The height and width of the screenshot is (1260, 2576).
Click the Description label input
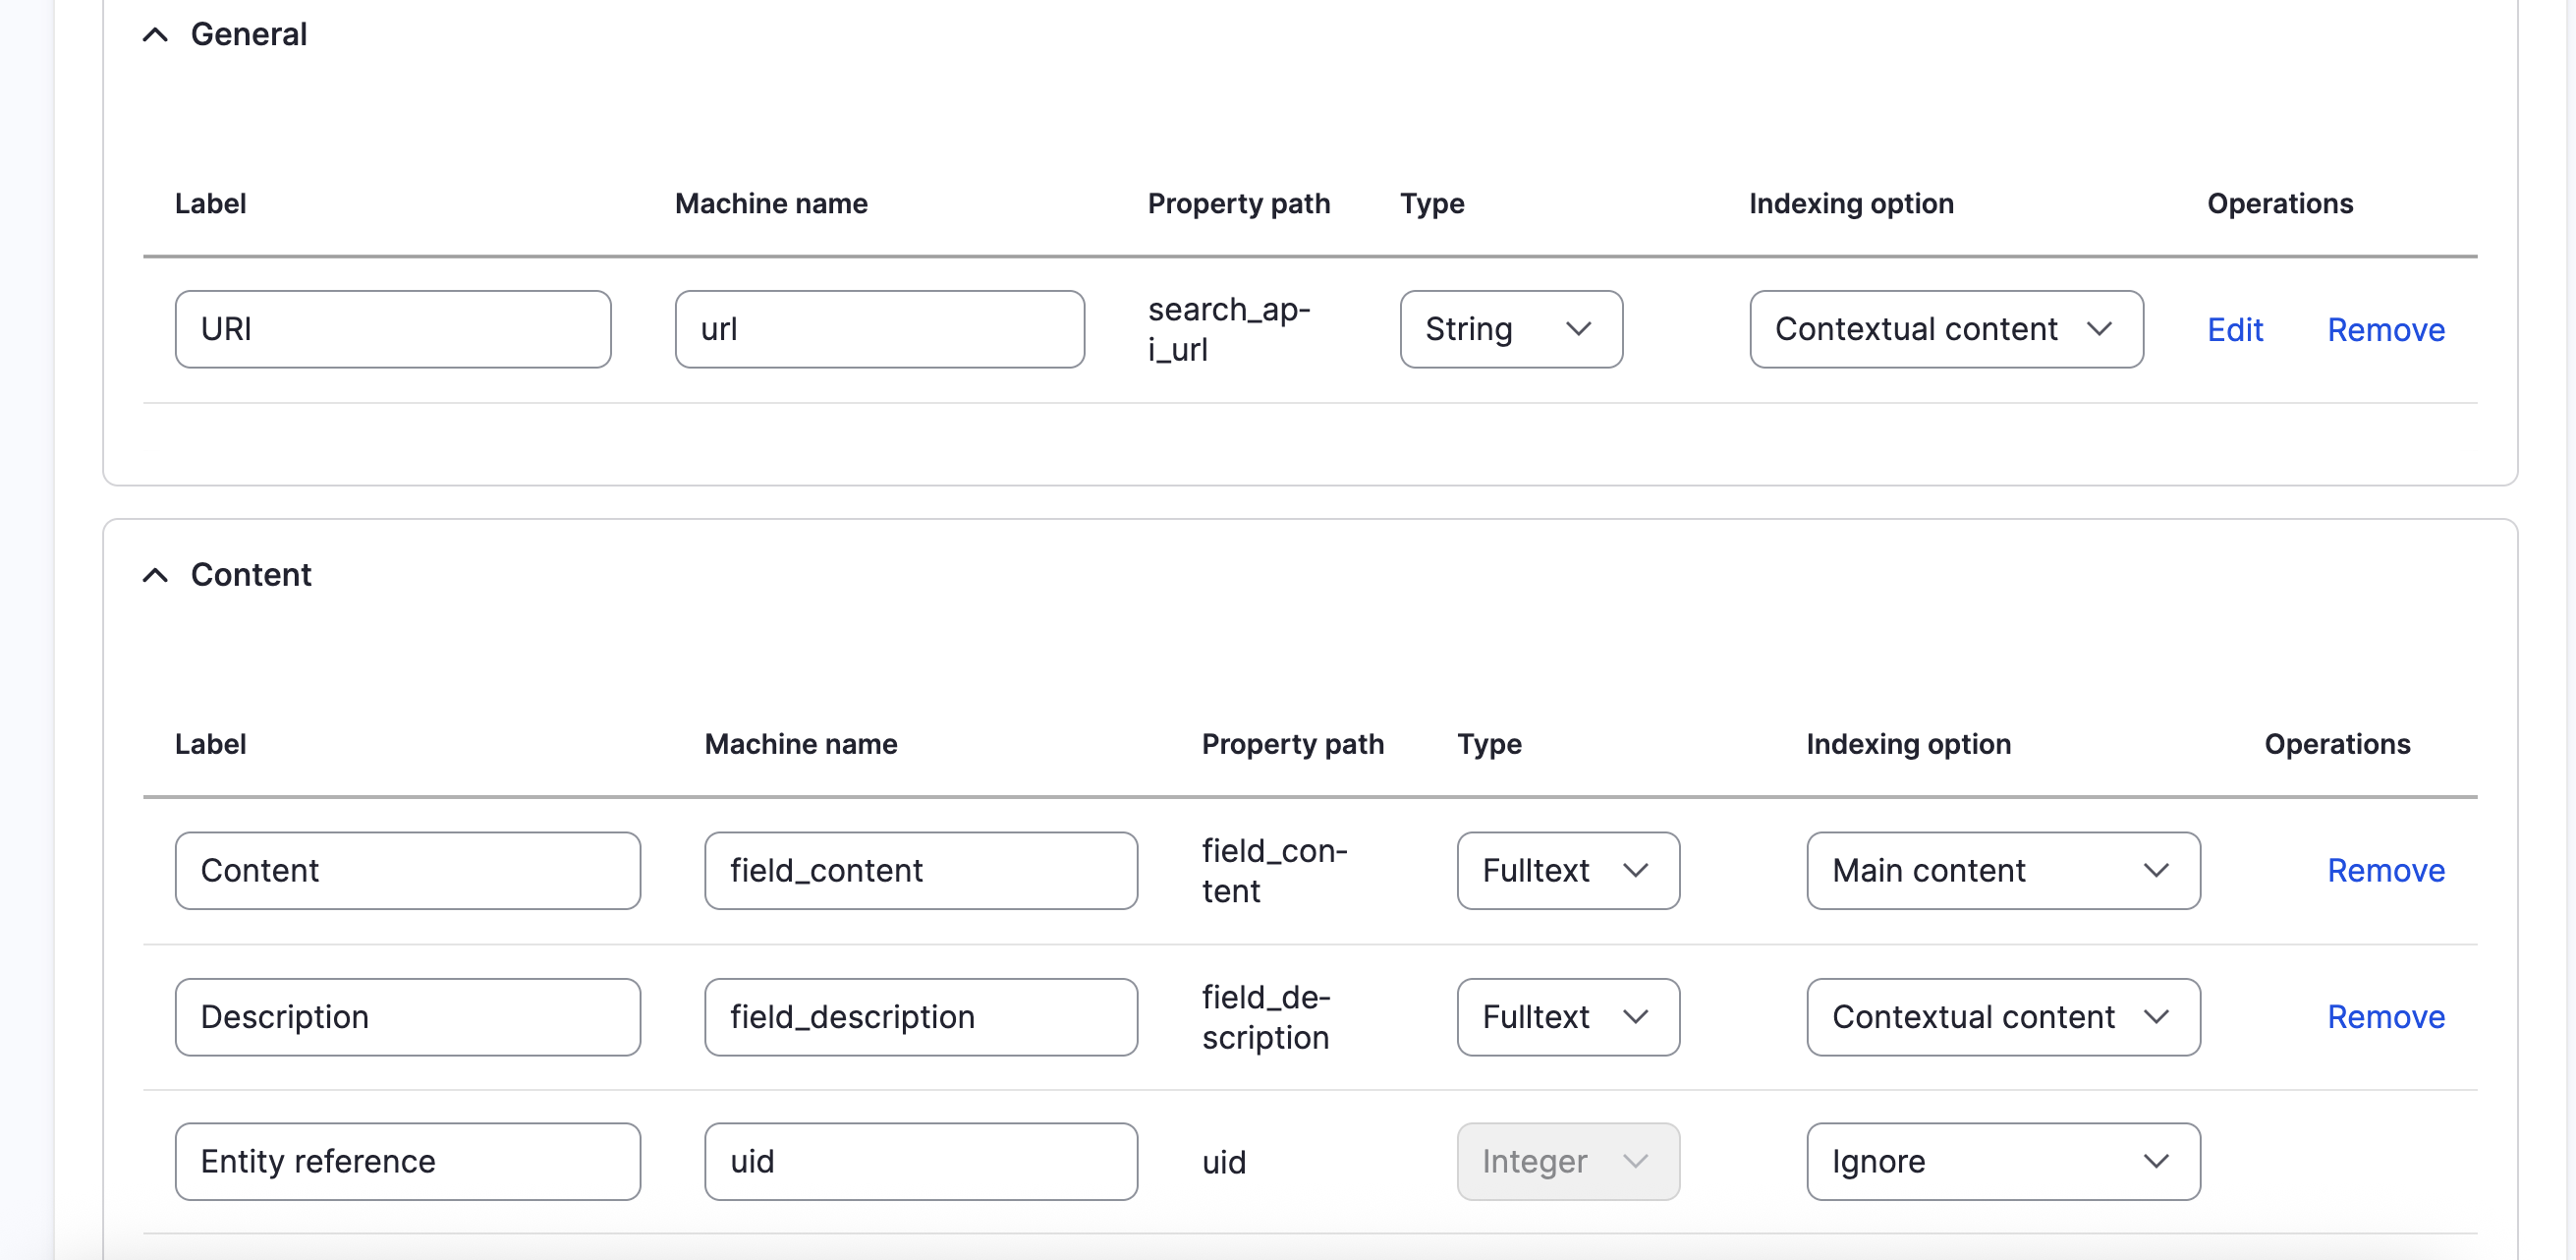tap(407, 1017)
